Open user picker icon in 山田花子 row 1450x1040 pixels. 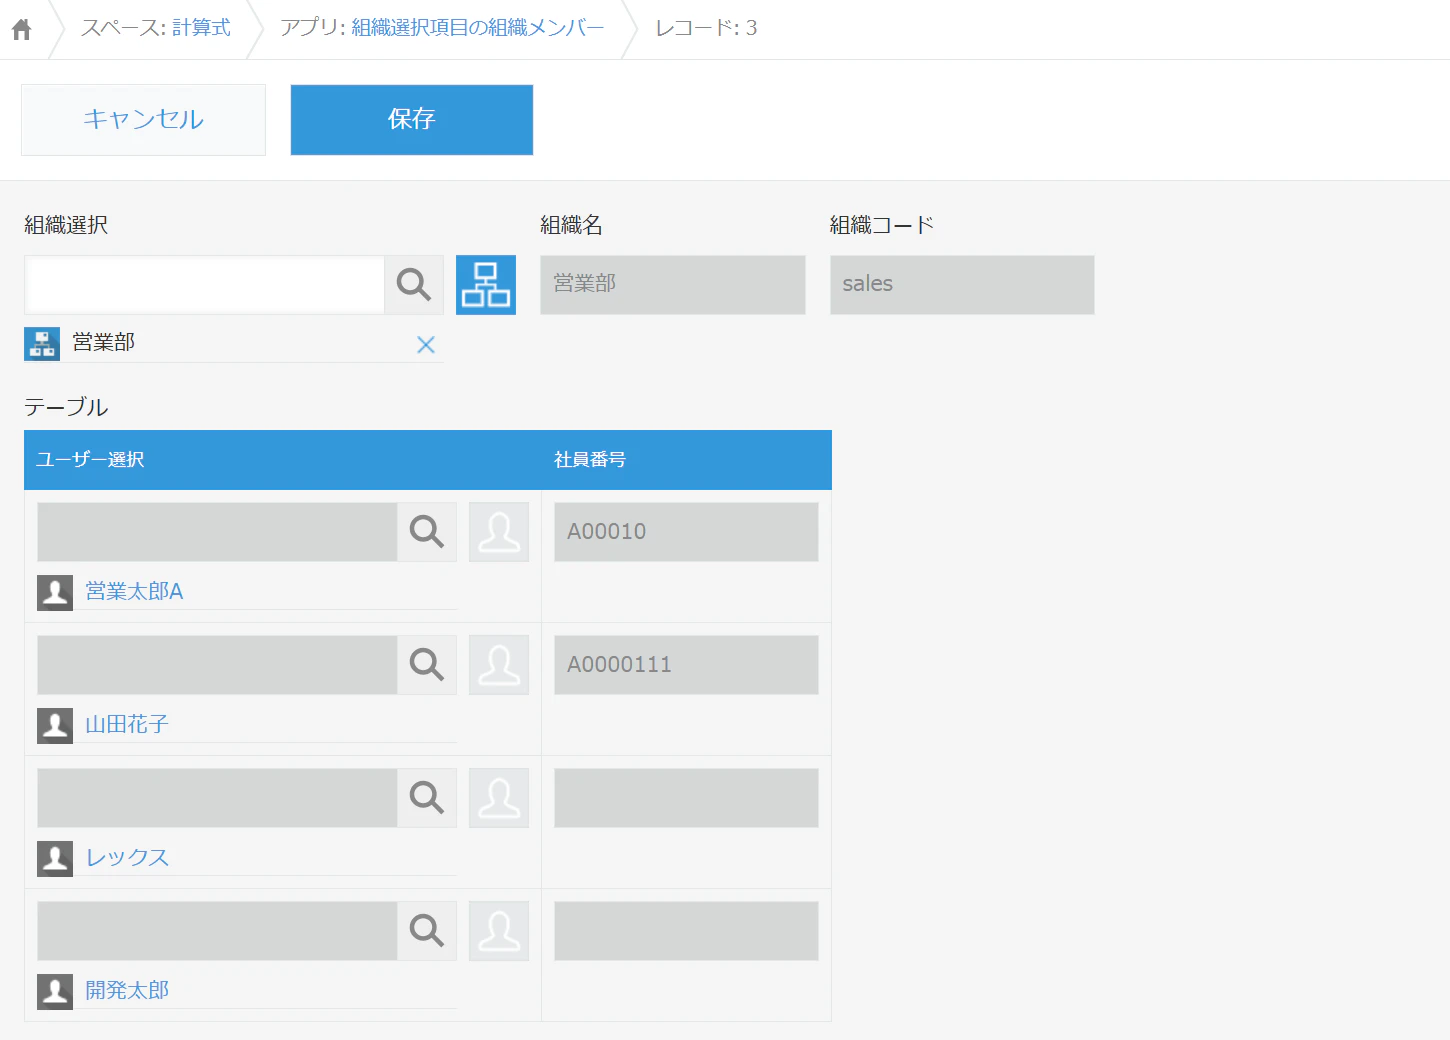pyautogui.click(x=499, y=665)
